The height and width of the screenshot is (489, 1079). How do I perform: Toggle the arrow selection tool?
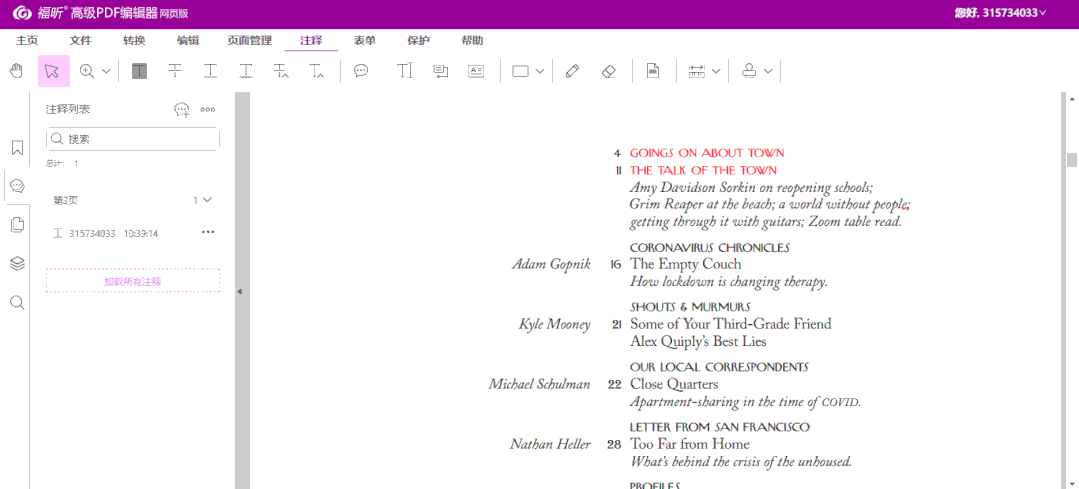point(53,71)
